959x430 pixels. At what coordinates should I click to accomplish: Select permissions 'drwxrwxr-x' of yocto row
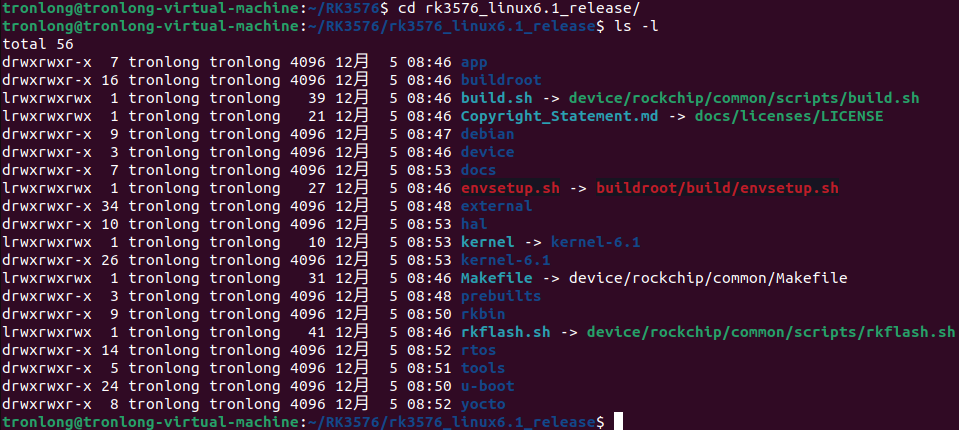tap(46, 404)
